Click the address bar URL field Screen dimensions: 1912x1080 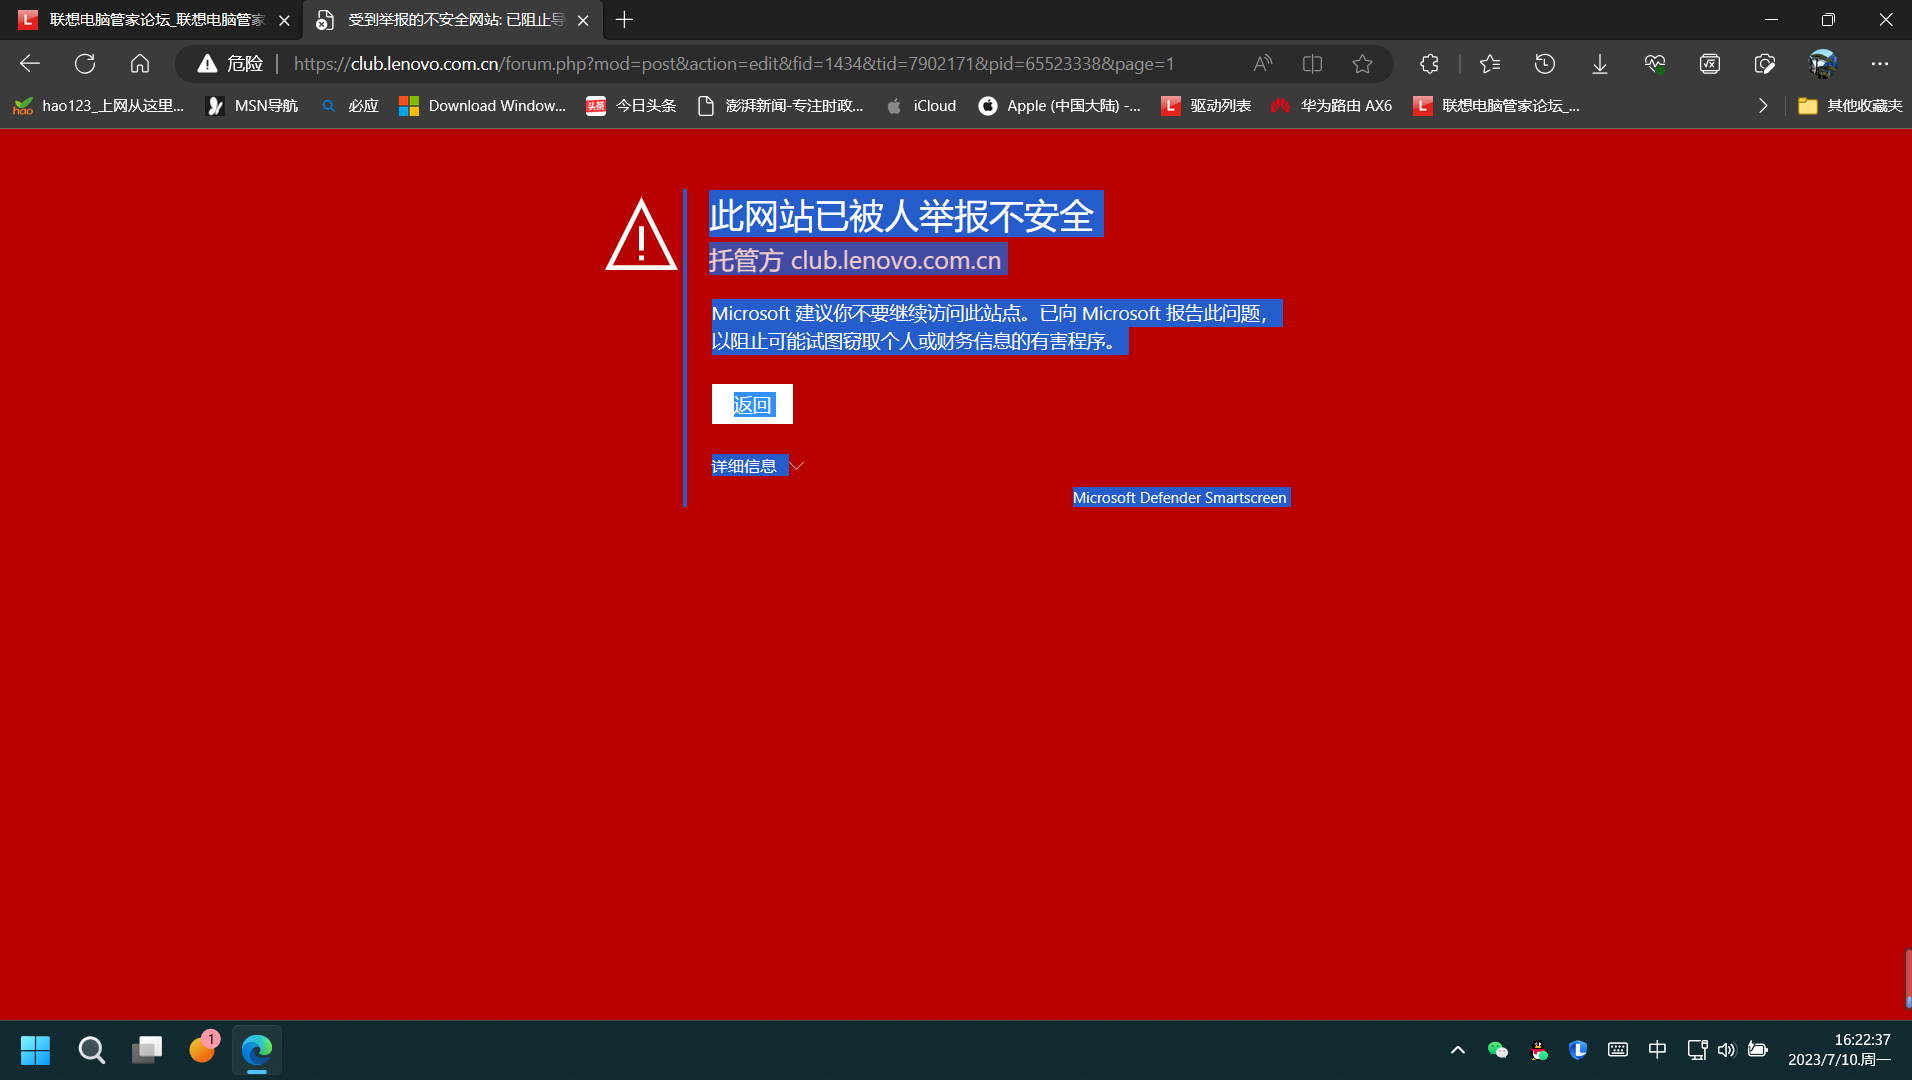point(734,64)
